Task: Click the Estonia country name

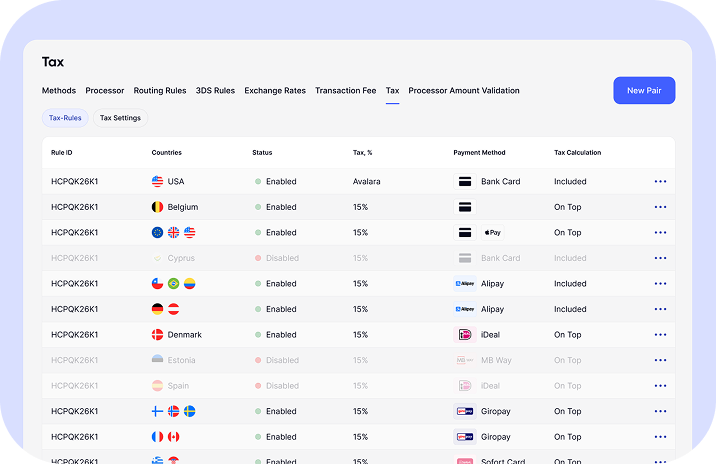Action: point(181,360)
